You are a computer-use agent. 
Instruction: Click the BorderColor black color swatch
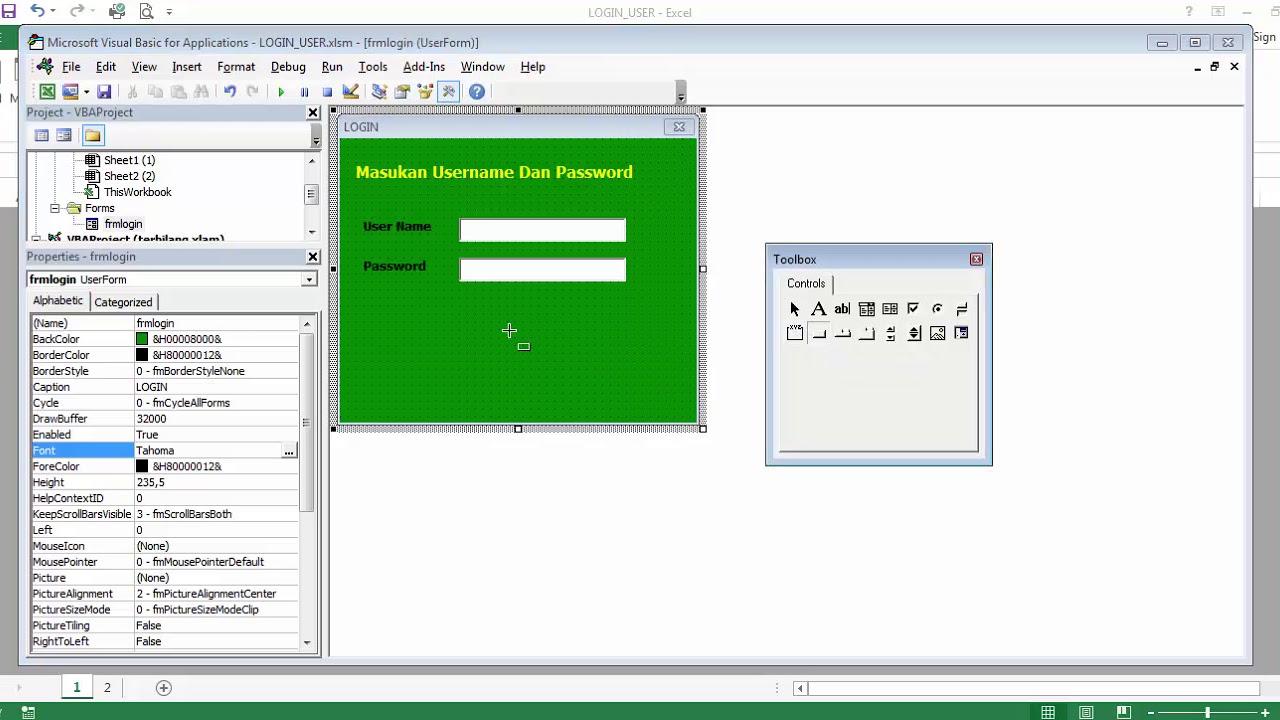point(142,355)
